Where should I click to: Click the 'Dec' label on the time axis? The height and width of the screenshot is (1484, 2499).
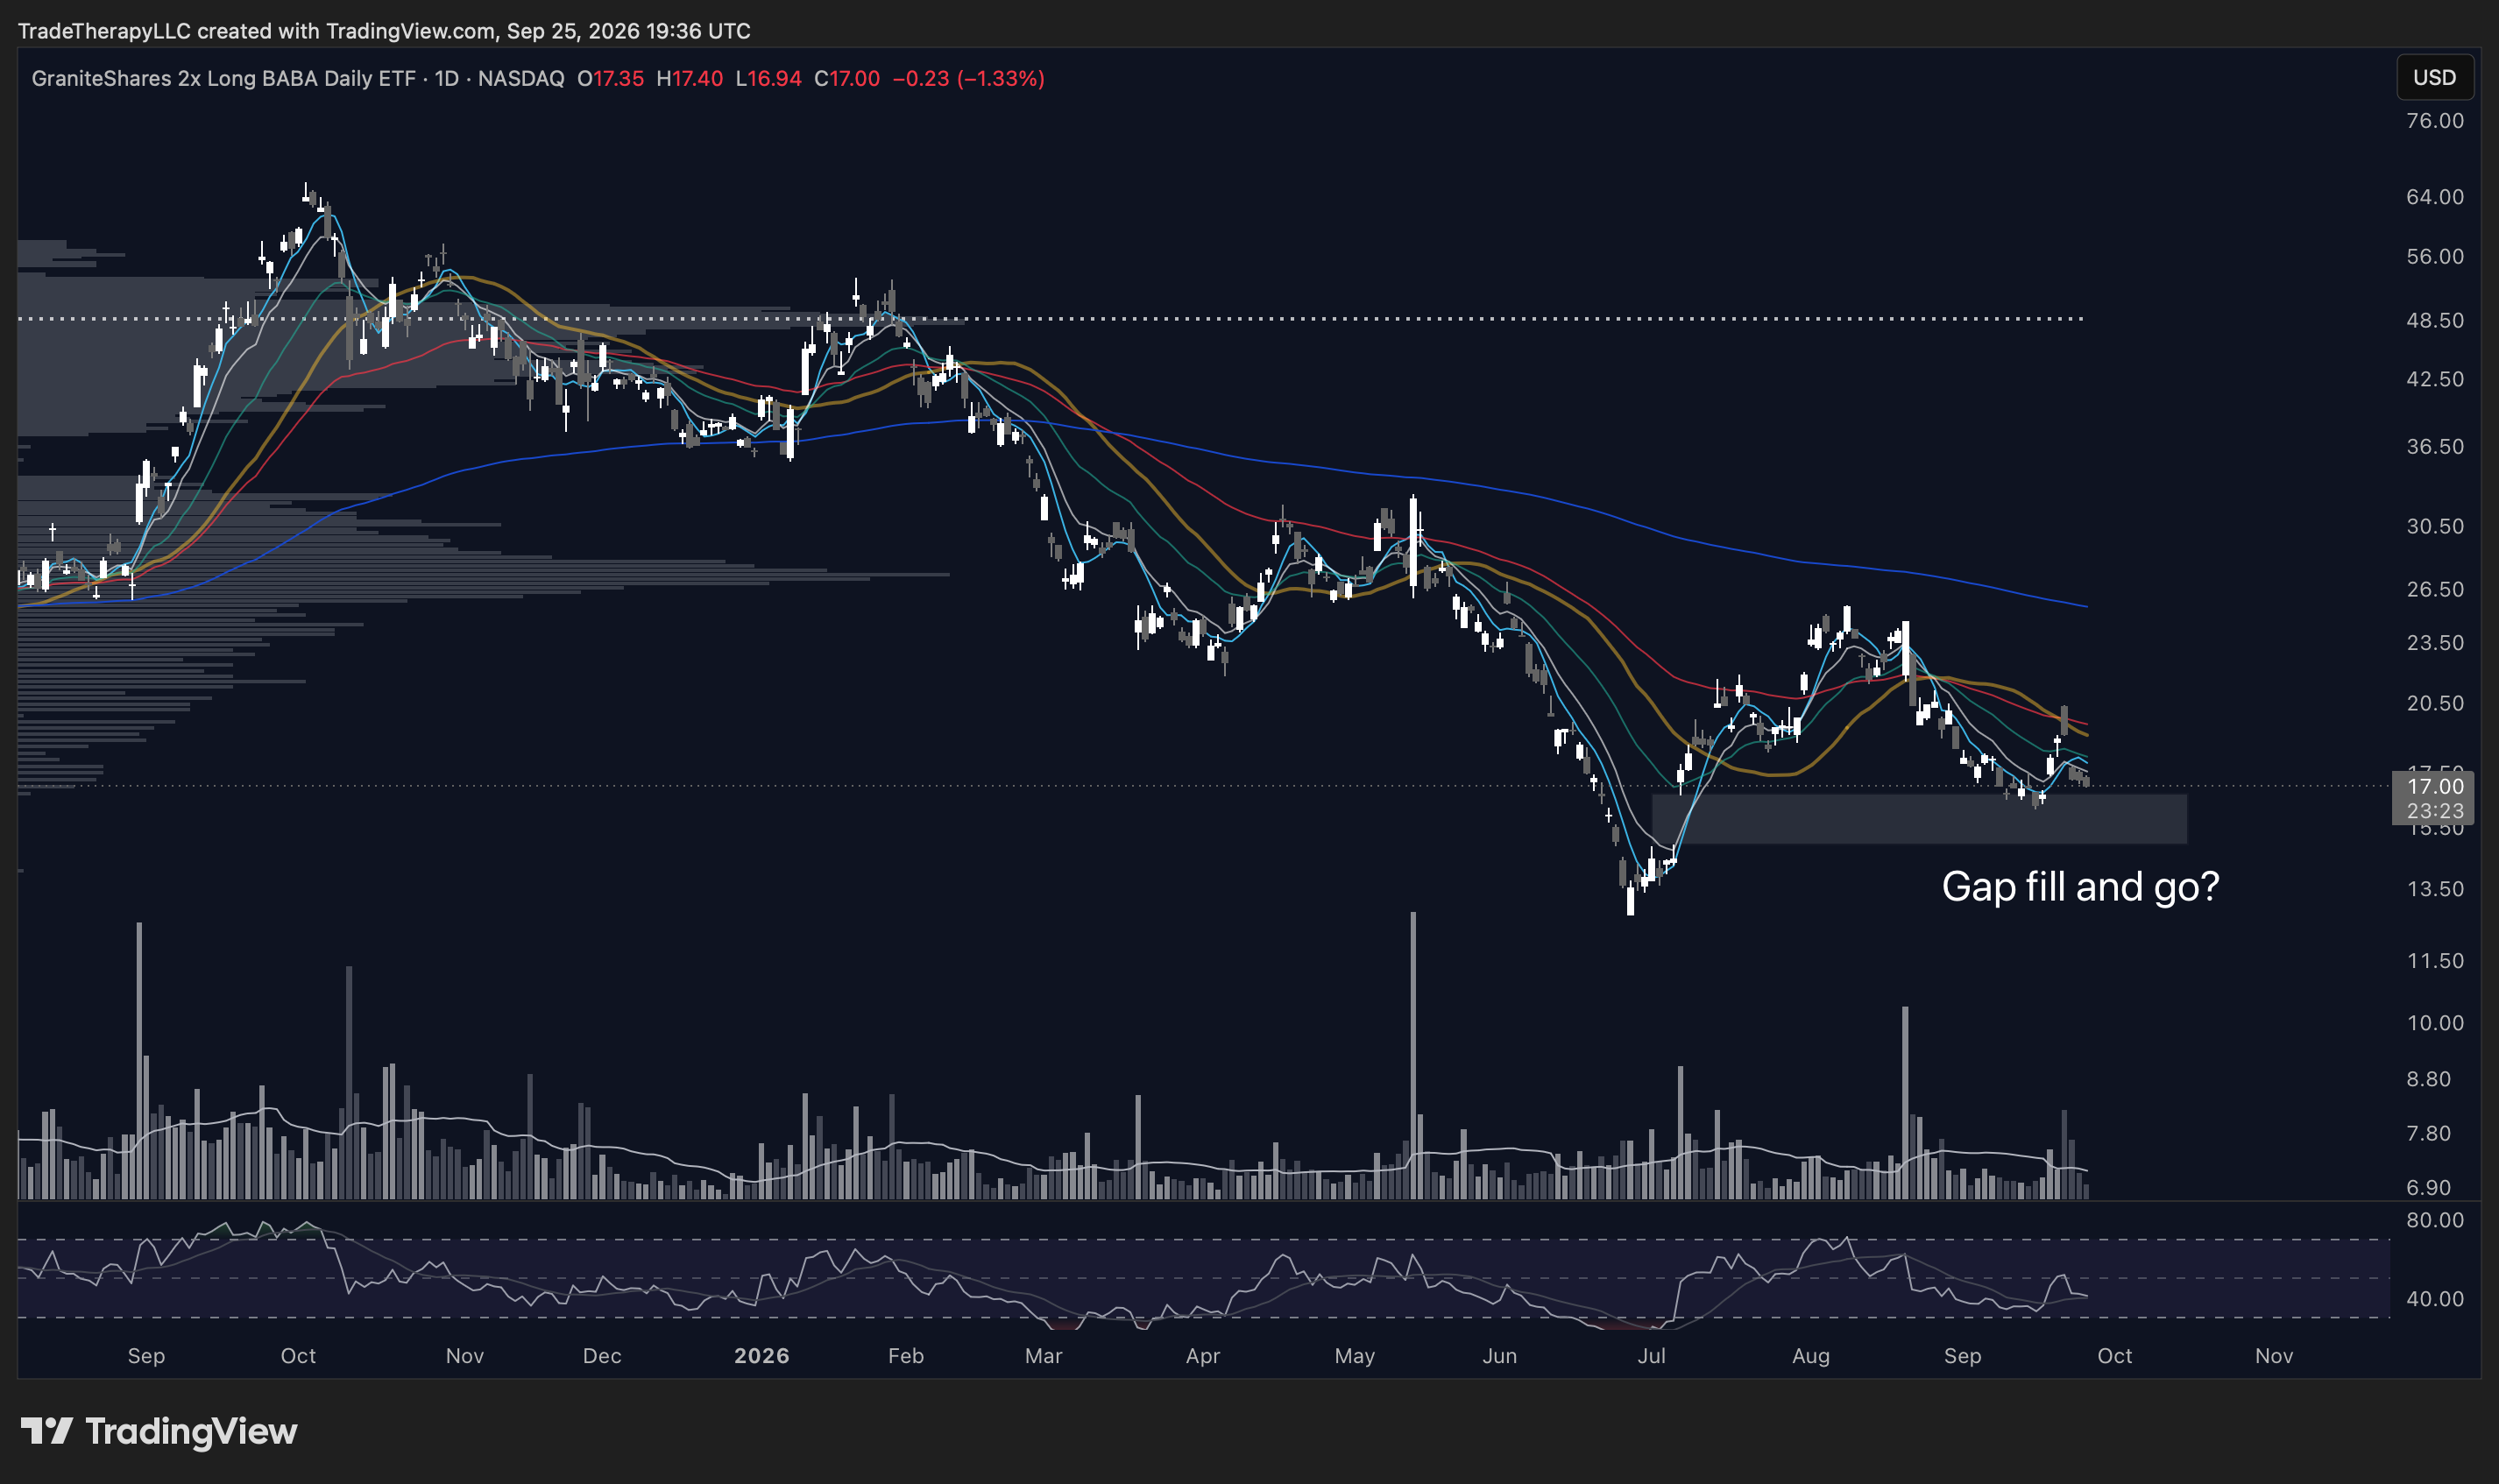(602, 1356)
